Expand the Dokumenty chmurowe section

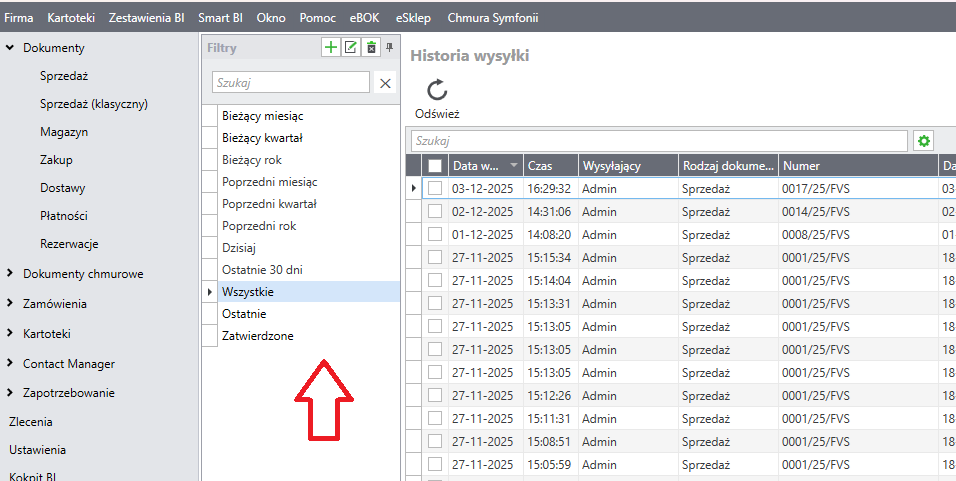[x=10, y=274]
